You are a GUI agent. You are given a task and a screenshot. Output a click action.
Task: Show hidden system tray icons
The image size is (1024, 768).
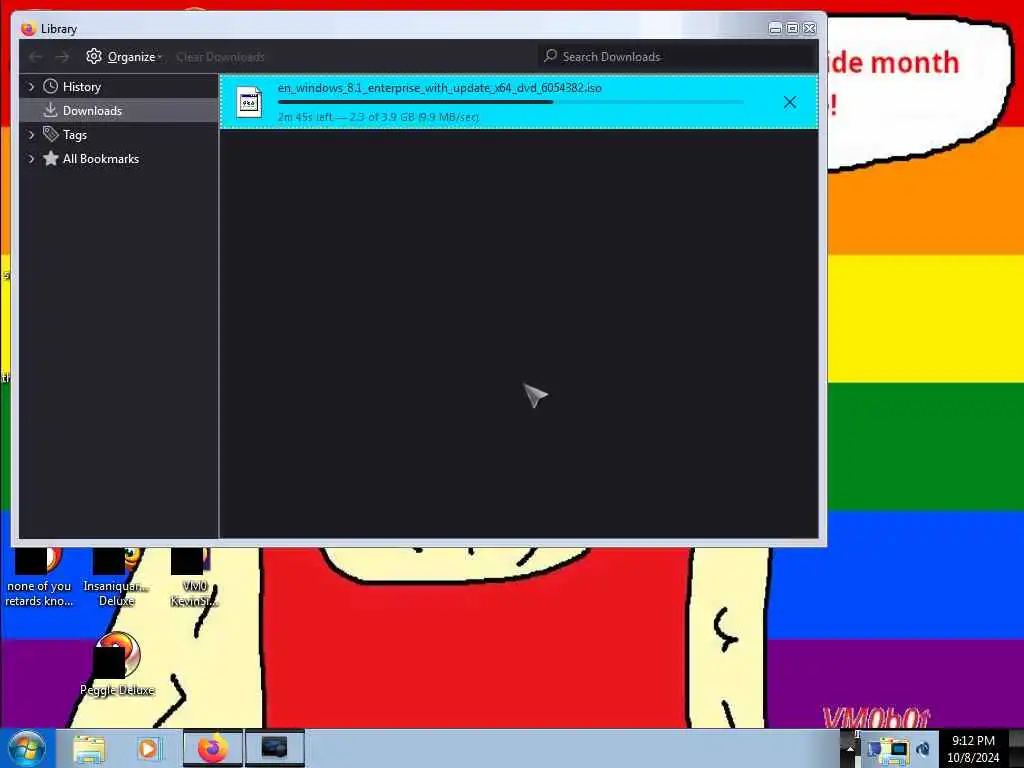tap(850, 748)
